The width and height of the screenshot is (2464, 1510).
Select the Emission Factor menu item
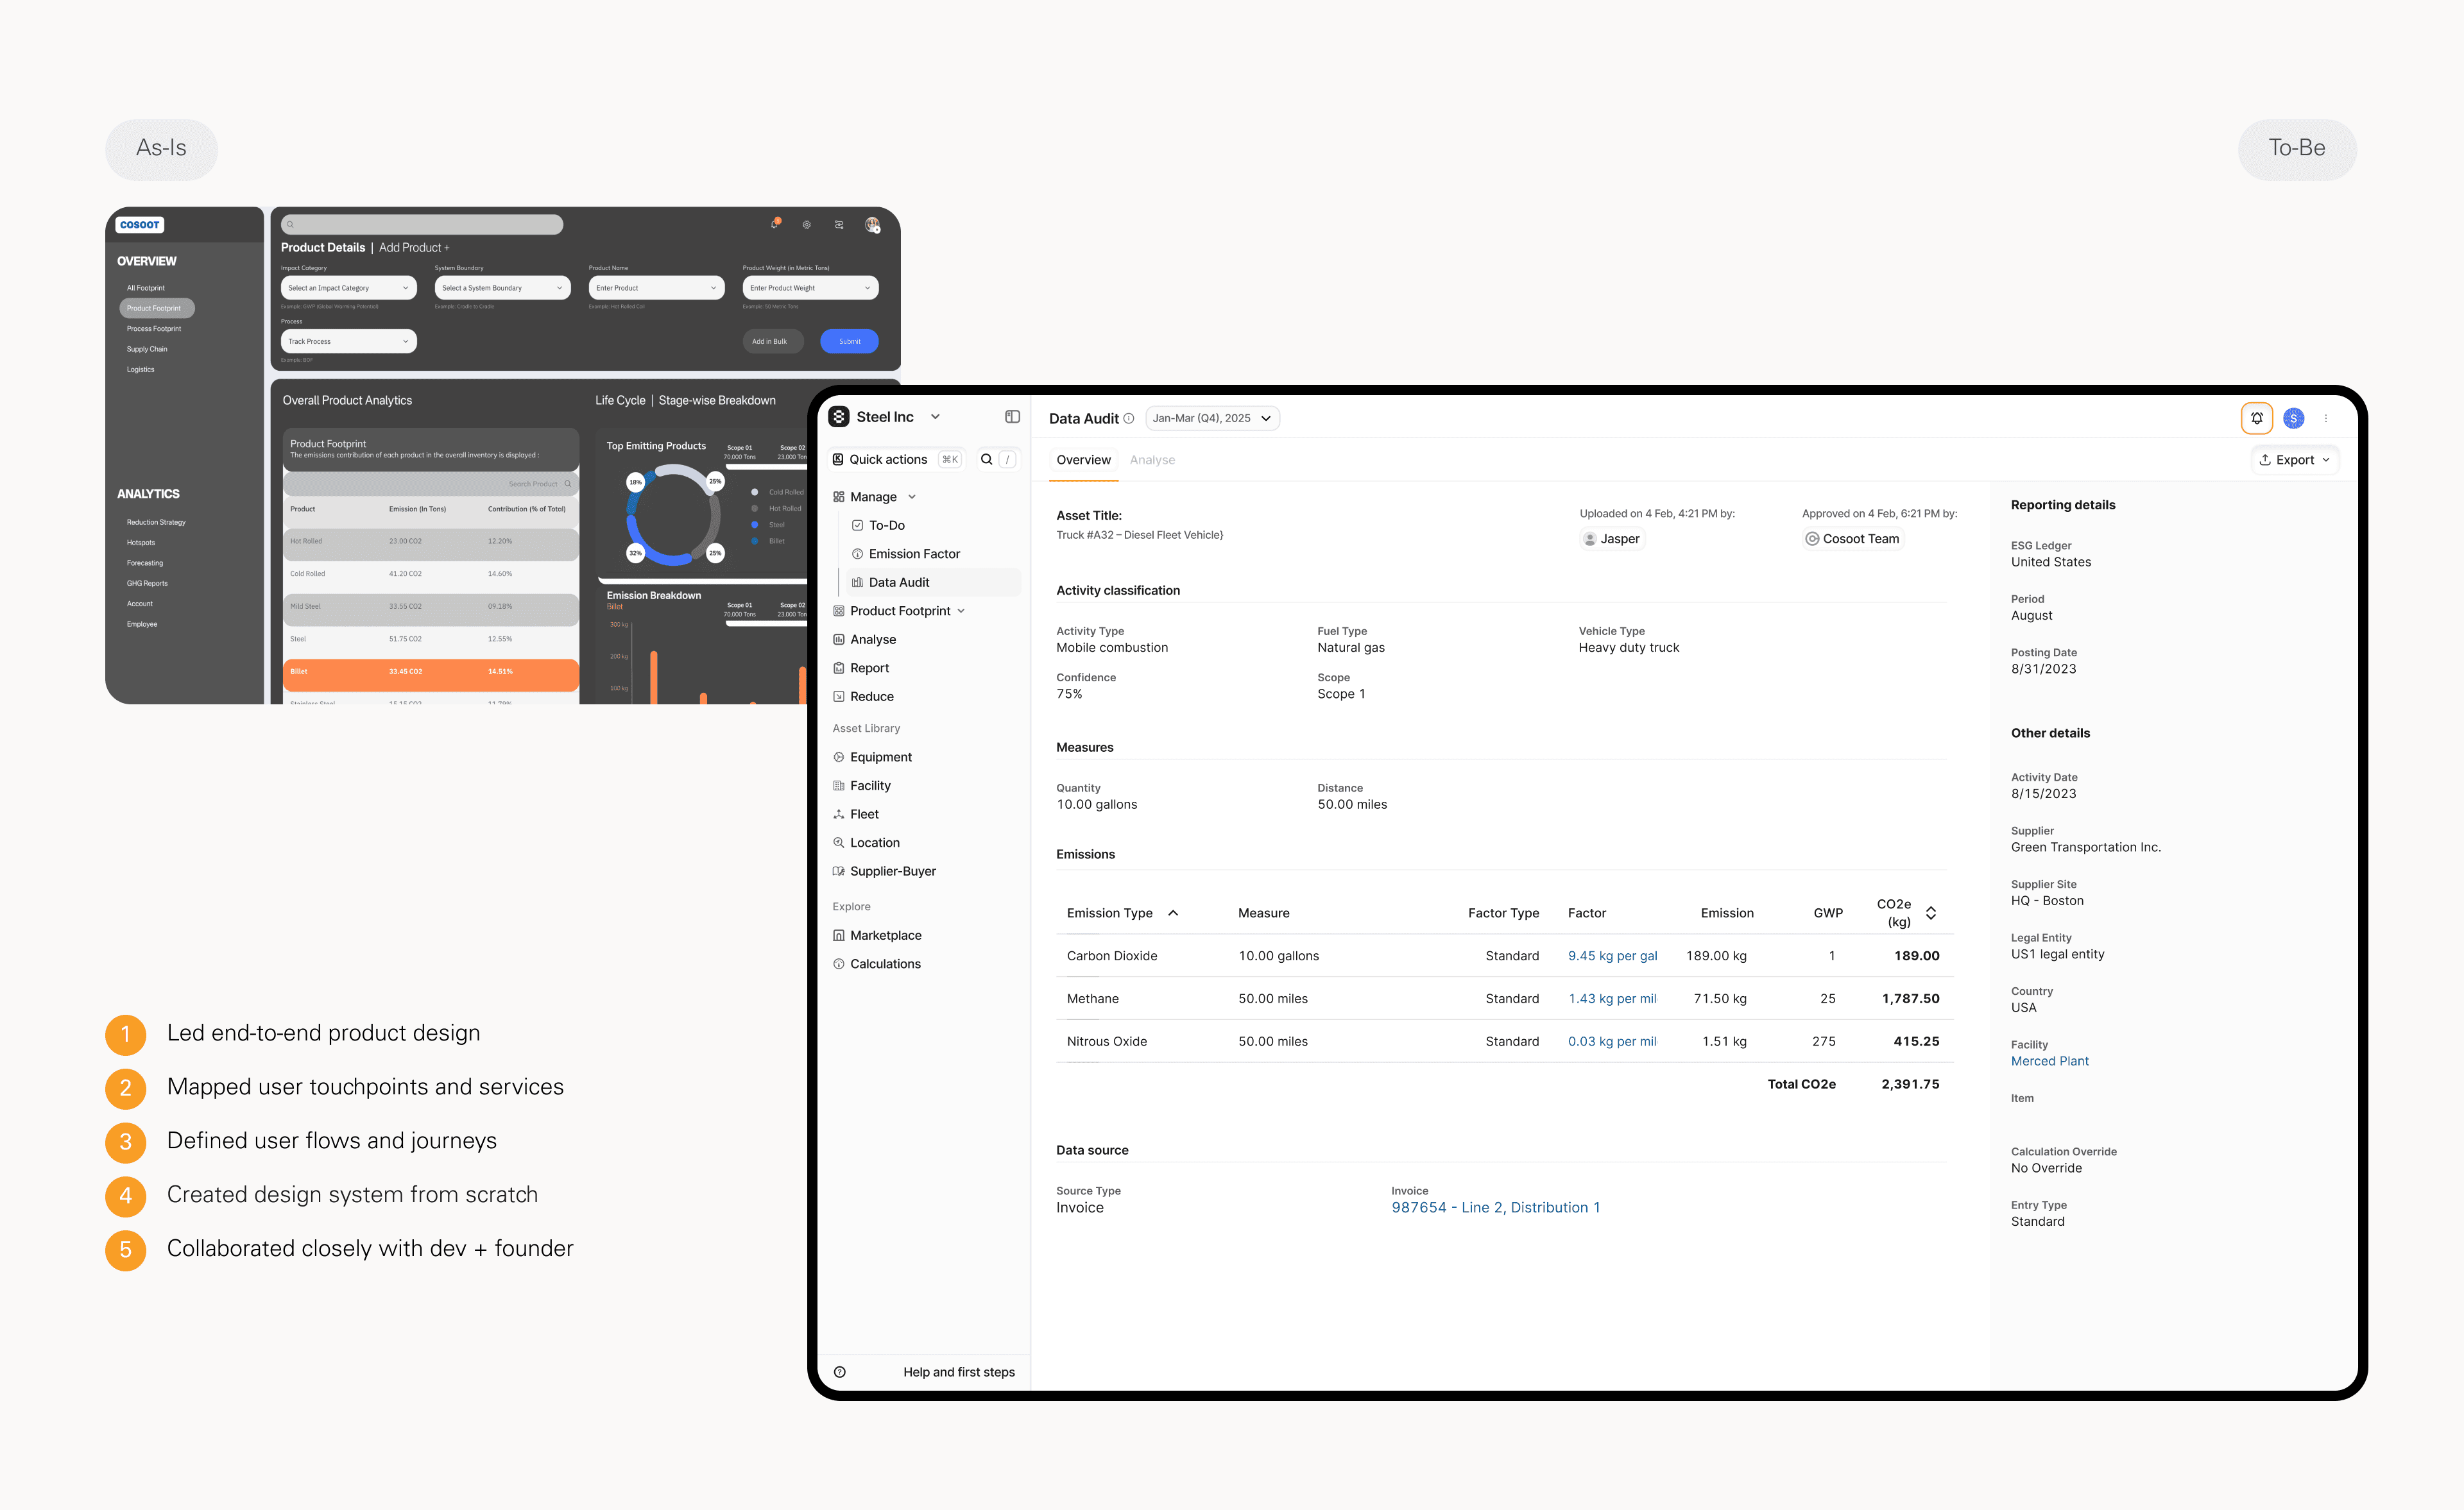[913, 554]
